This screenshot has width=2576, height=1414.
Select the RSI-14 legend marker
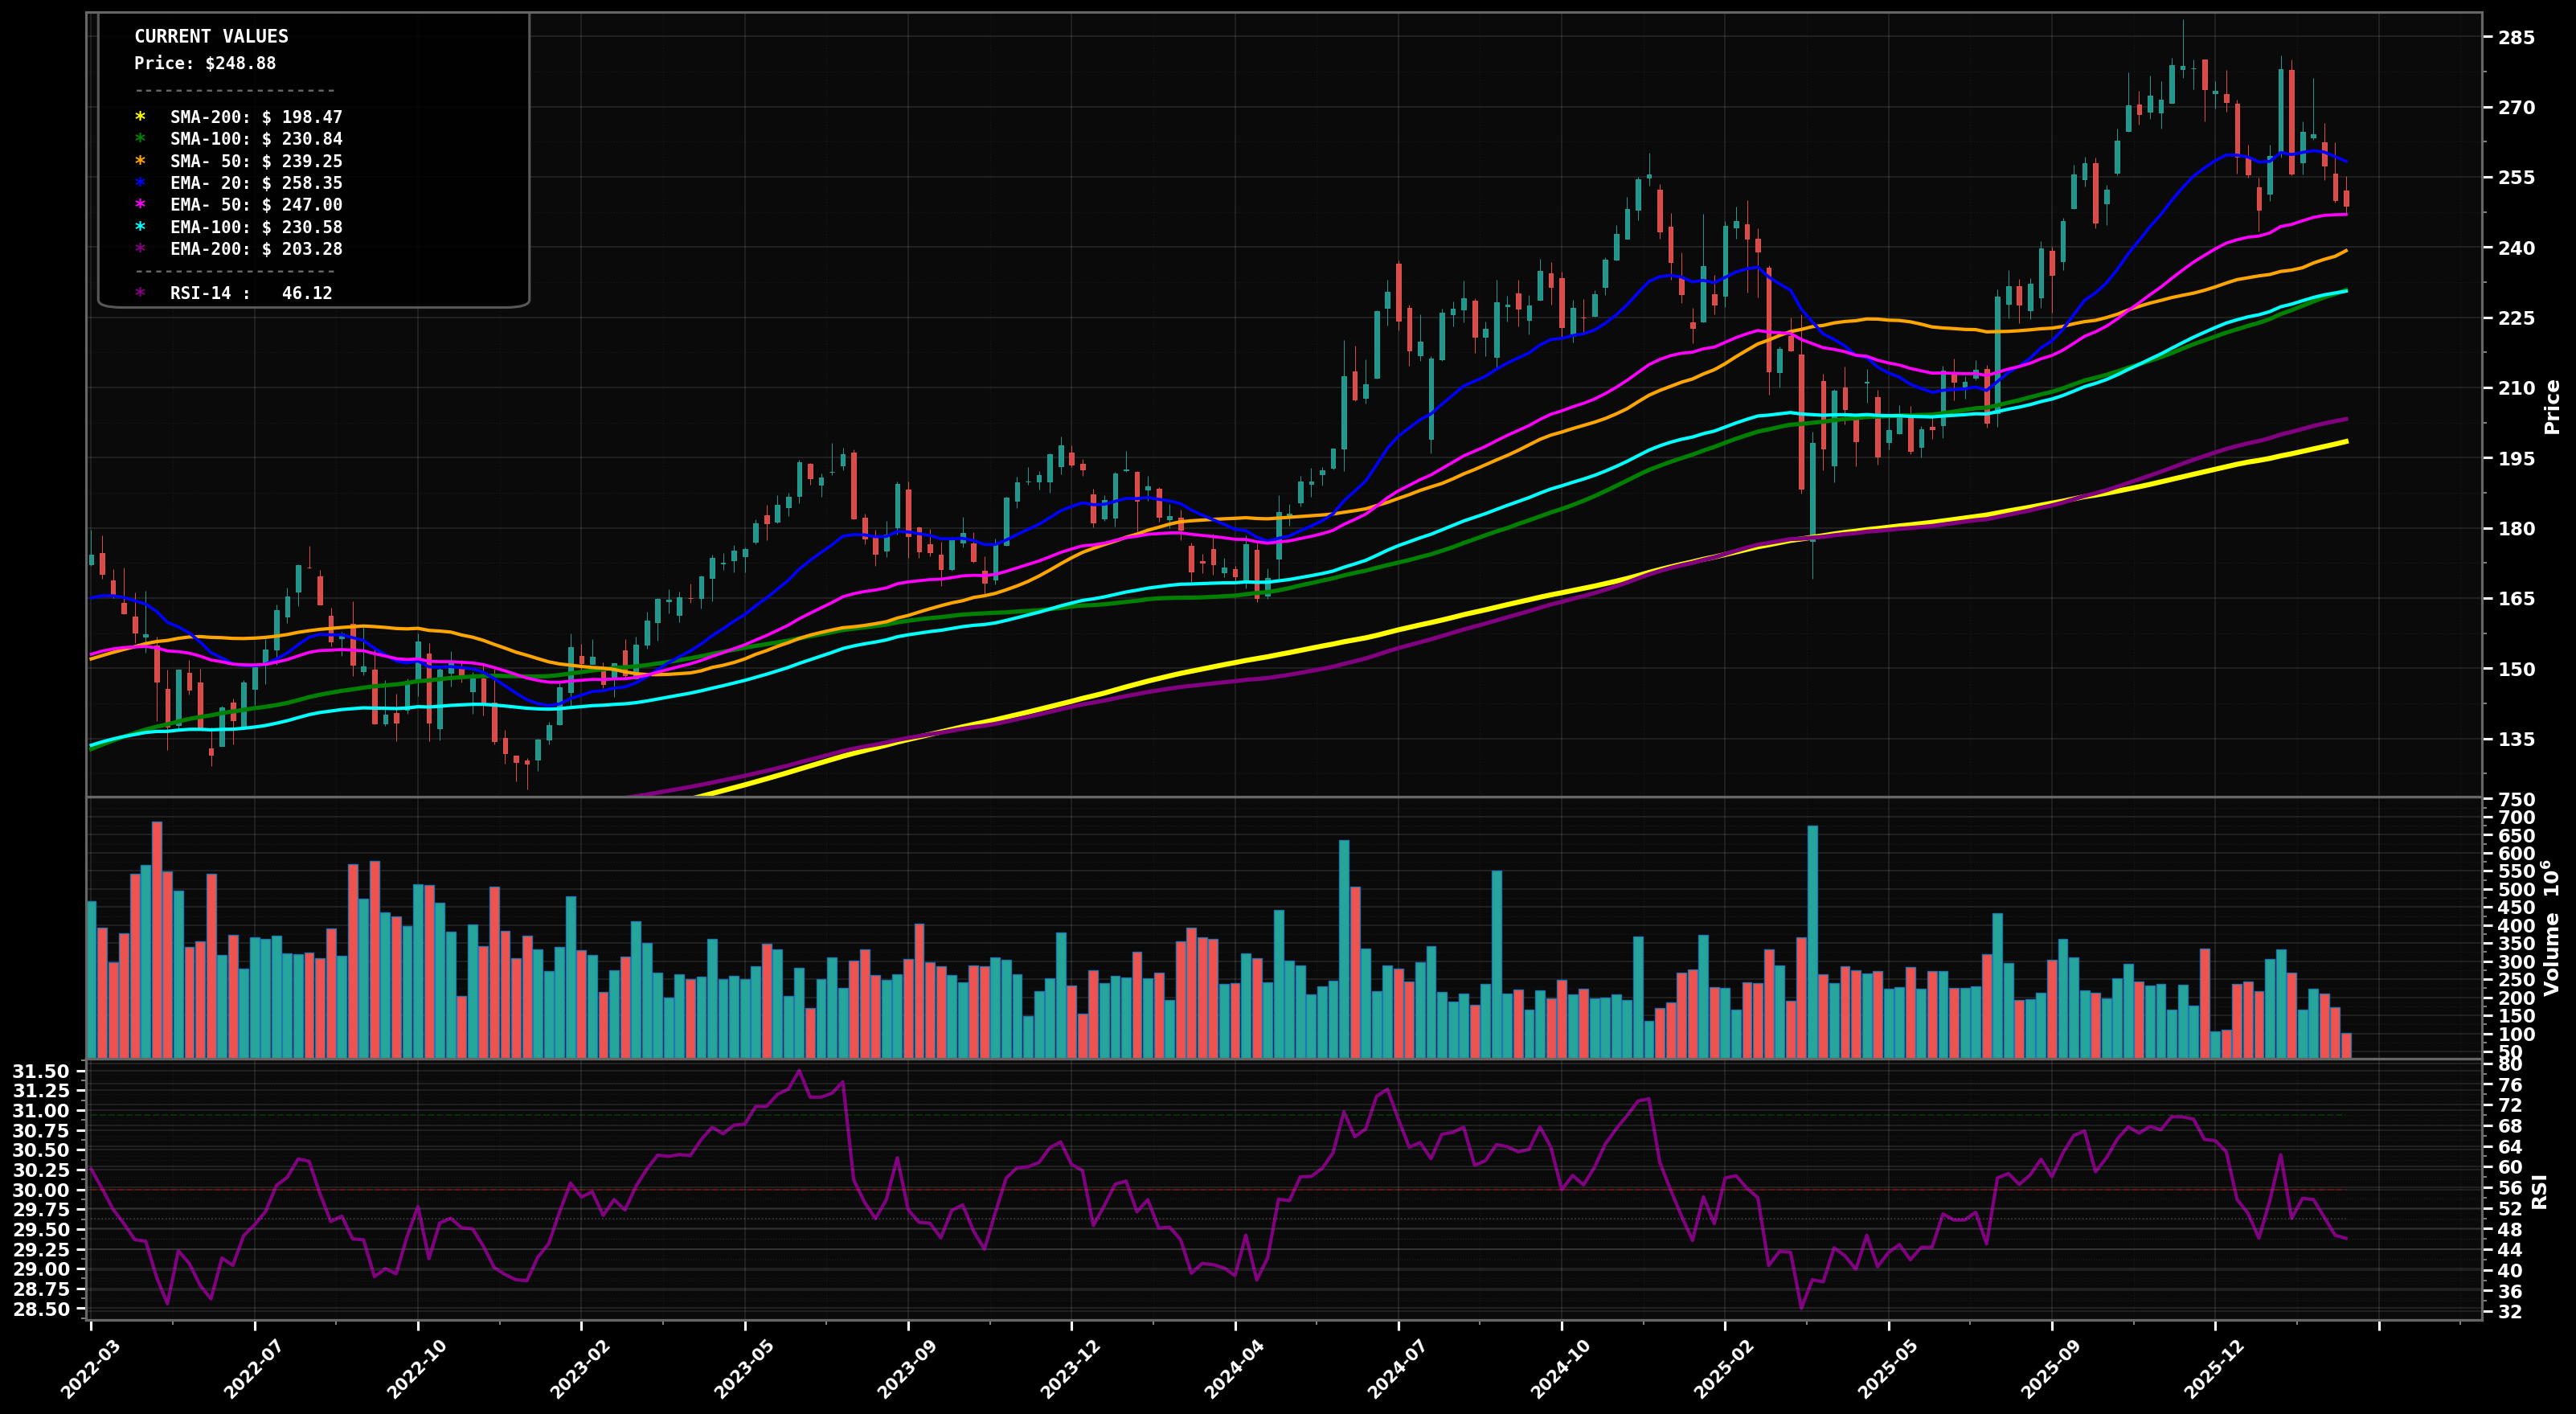[140, 293]
